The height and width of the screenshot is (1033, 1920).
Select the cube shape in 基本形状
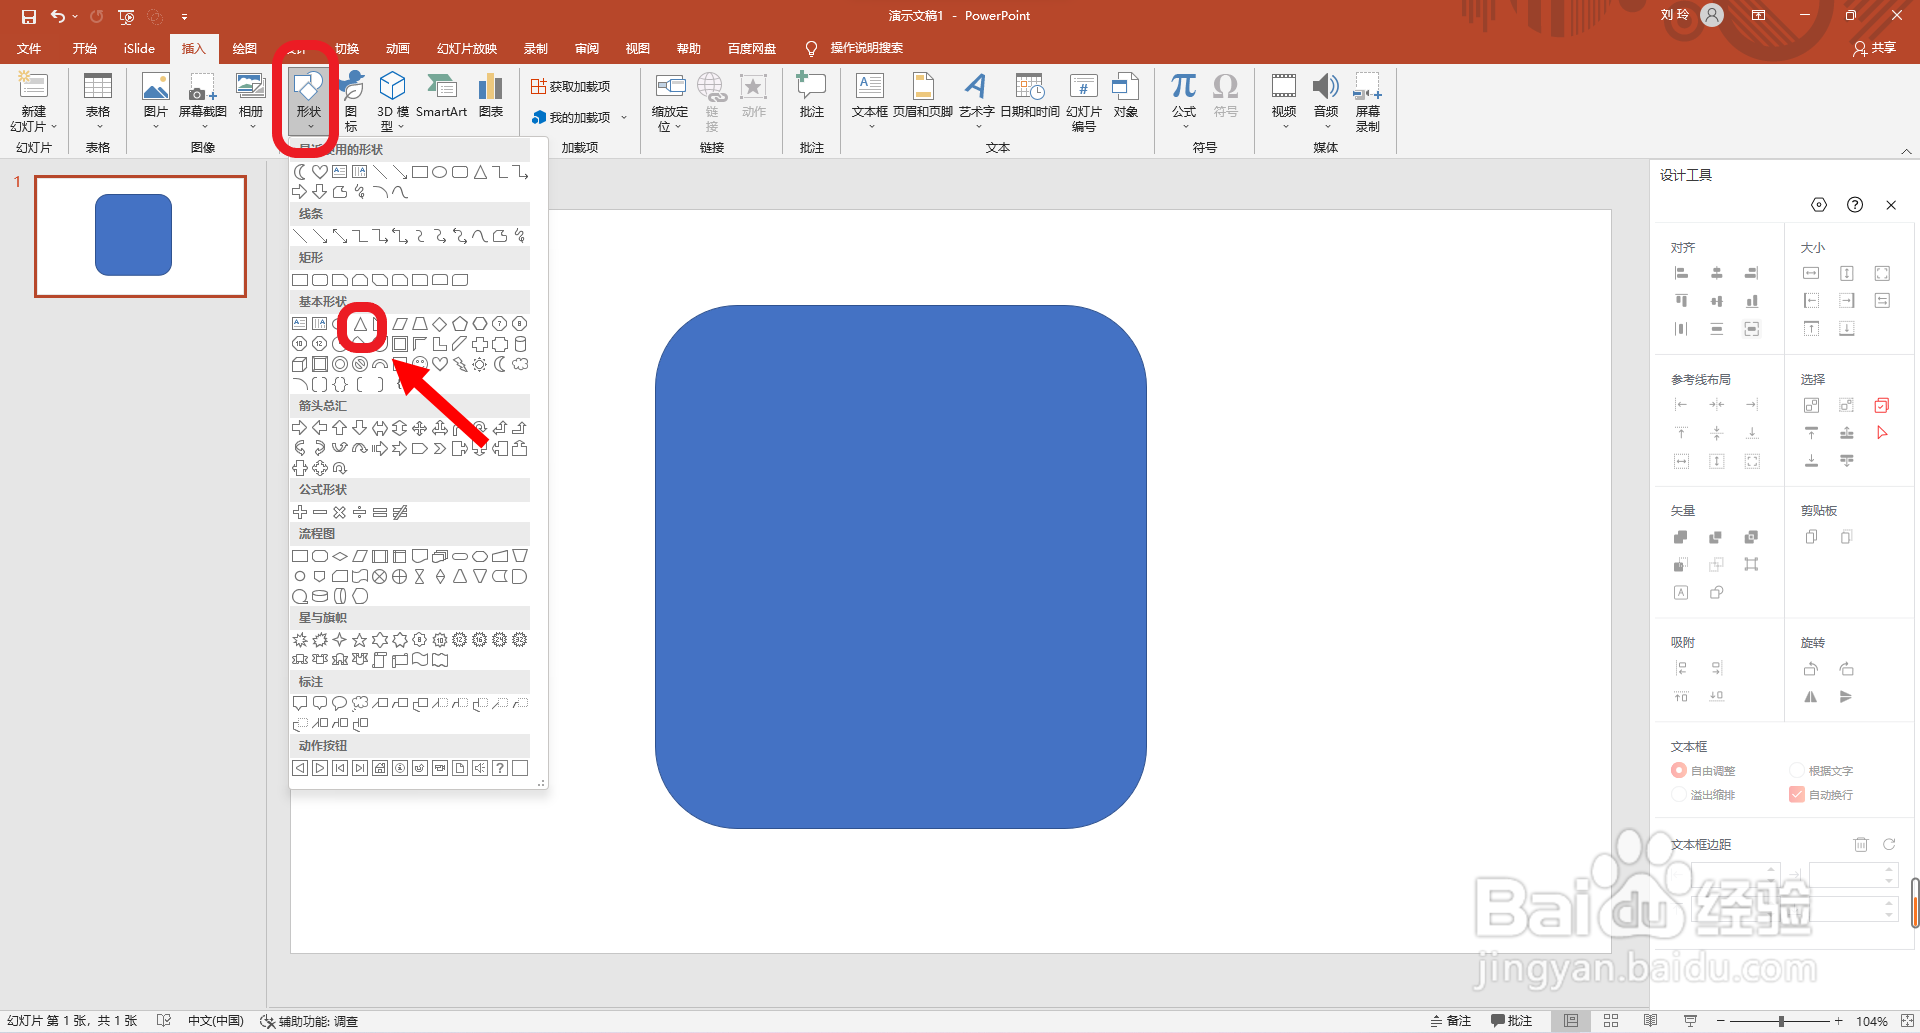(x=300, y=364)
